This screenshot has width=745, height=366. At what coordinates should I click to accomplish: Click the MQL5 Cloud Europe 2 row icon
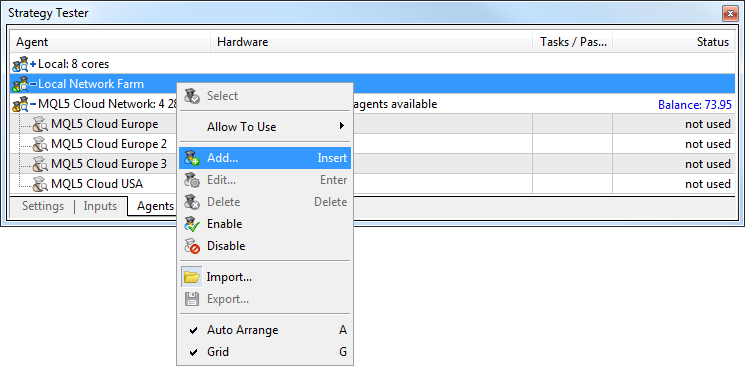(40, 144)
